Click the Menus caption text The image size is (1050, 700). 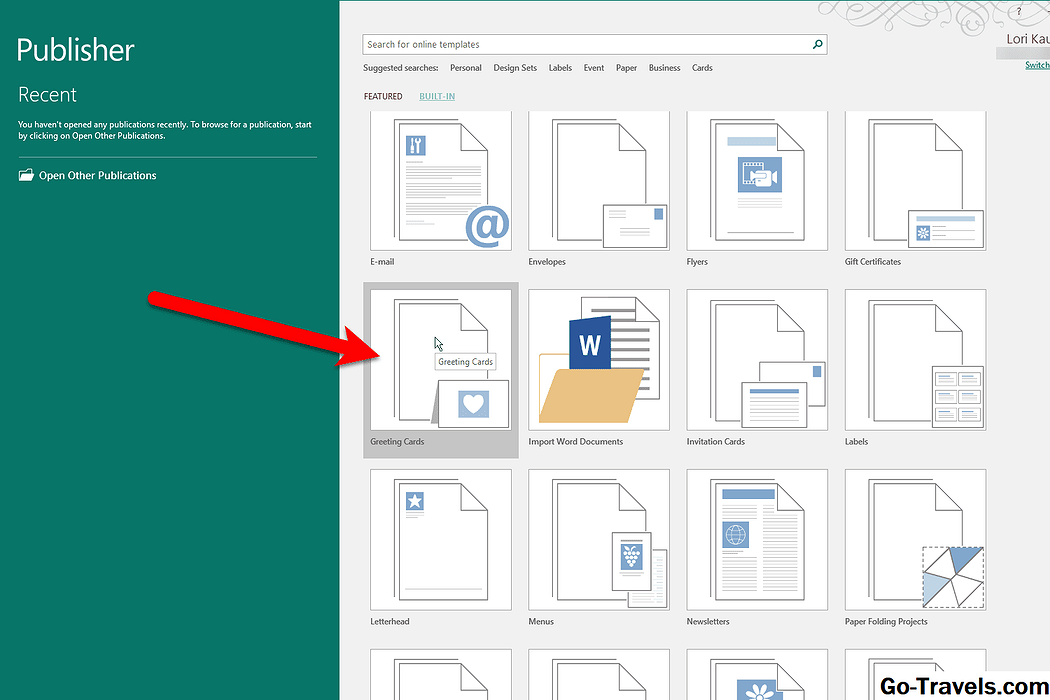pyautogui.click(x=541, y=622)
